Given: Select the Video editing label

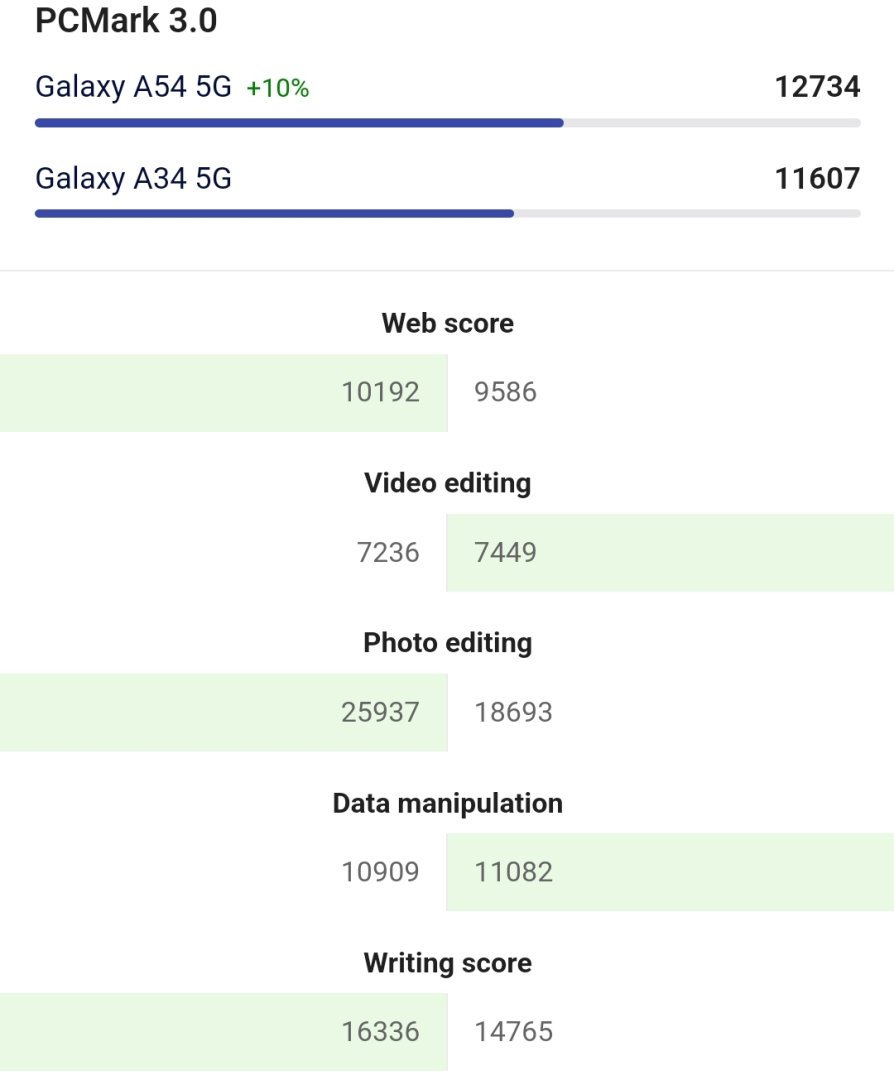Looking at the screenshot, I should (x=448, y=483).
